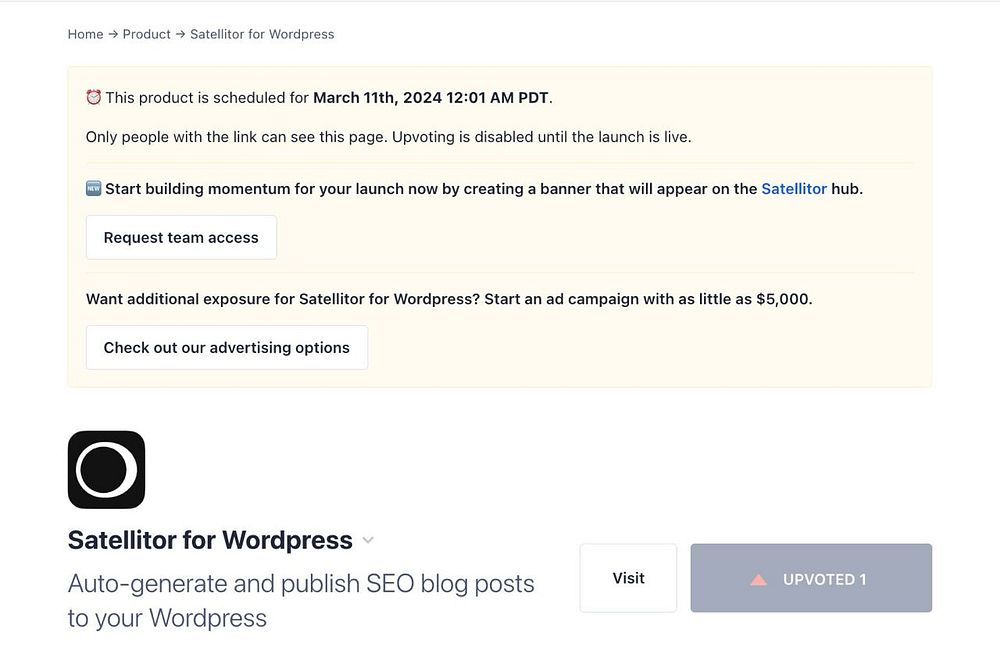Click the Satellitor product logo icon
The image size is (1000, 672).
click(106, 469)
